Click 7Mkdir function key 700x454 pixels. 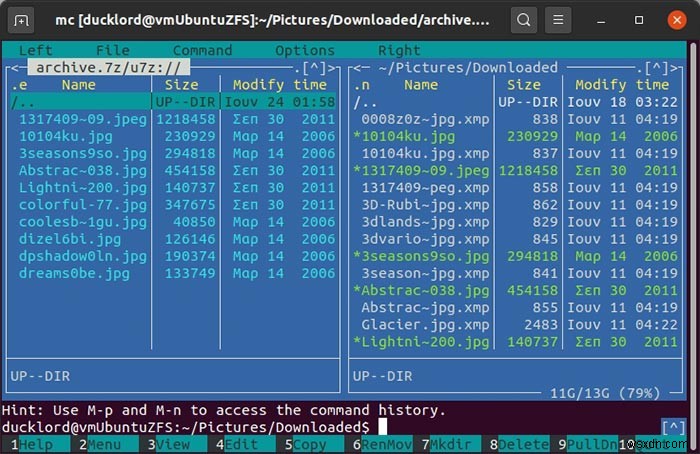click(447, 445)
